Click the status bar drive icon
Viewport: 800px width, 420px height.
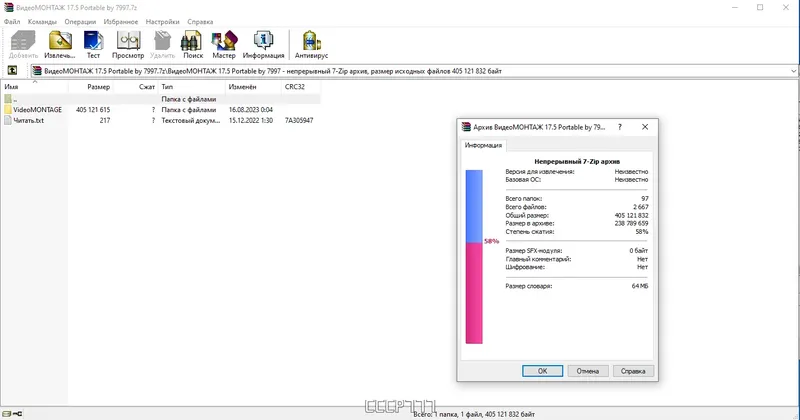pos(7,414)
